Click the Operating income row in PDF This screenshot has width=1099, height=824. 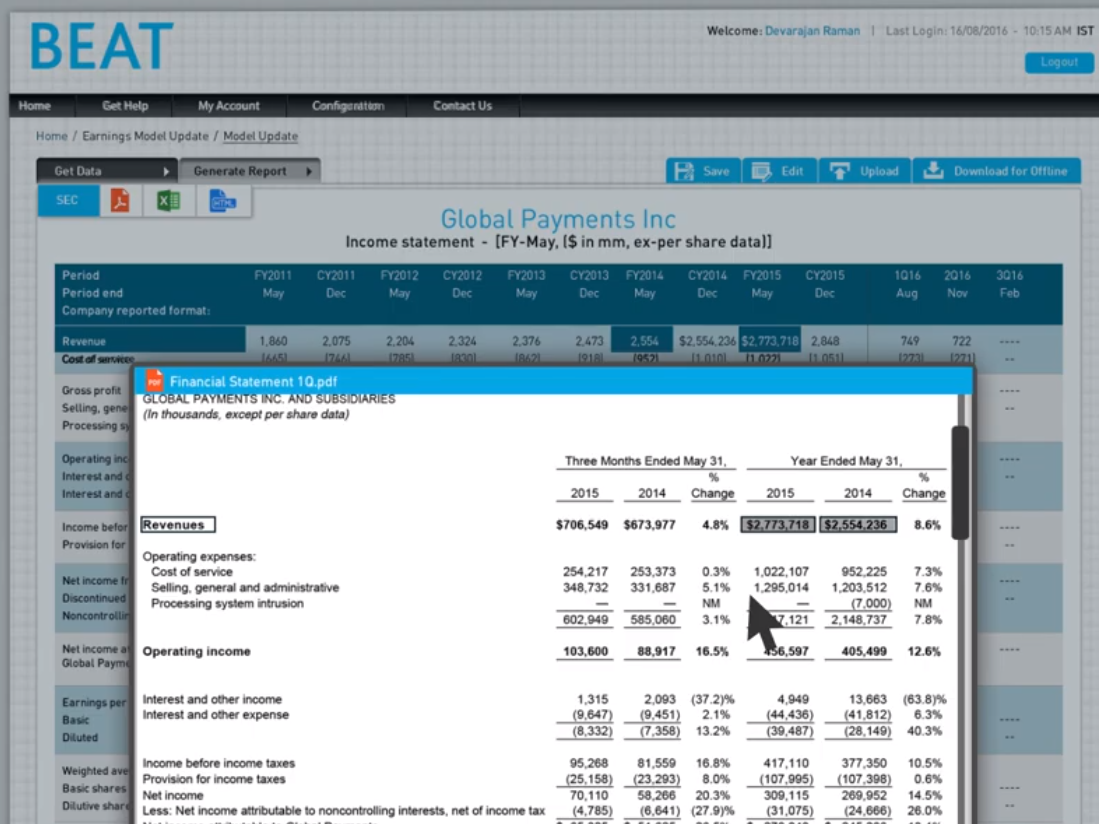(543, 652)
